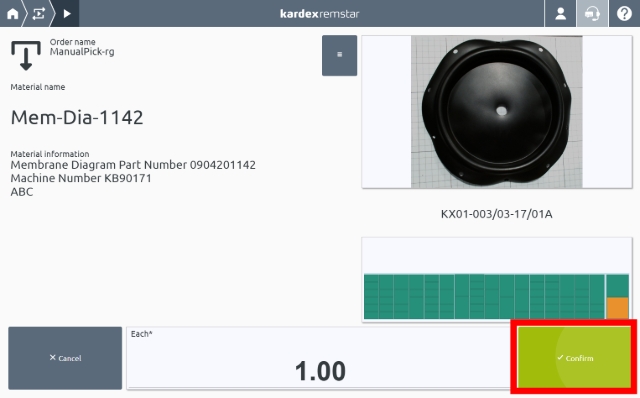Select material name Mem-Dia-1142
This screenshot has height=398, width=640.
pos(77,118)
